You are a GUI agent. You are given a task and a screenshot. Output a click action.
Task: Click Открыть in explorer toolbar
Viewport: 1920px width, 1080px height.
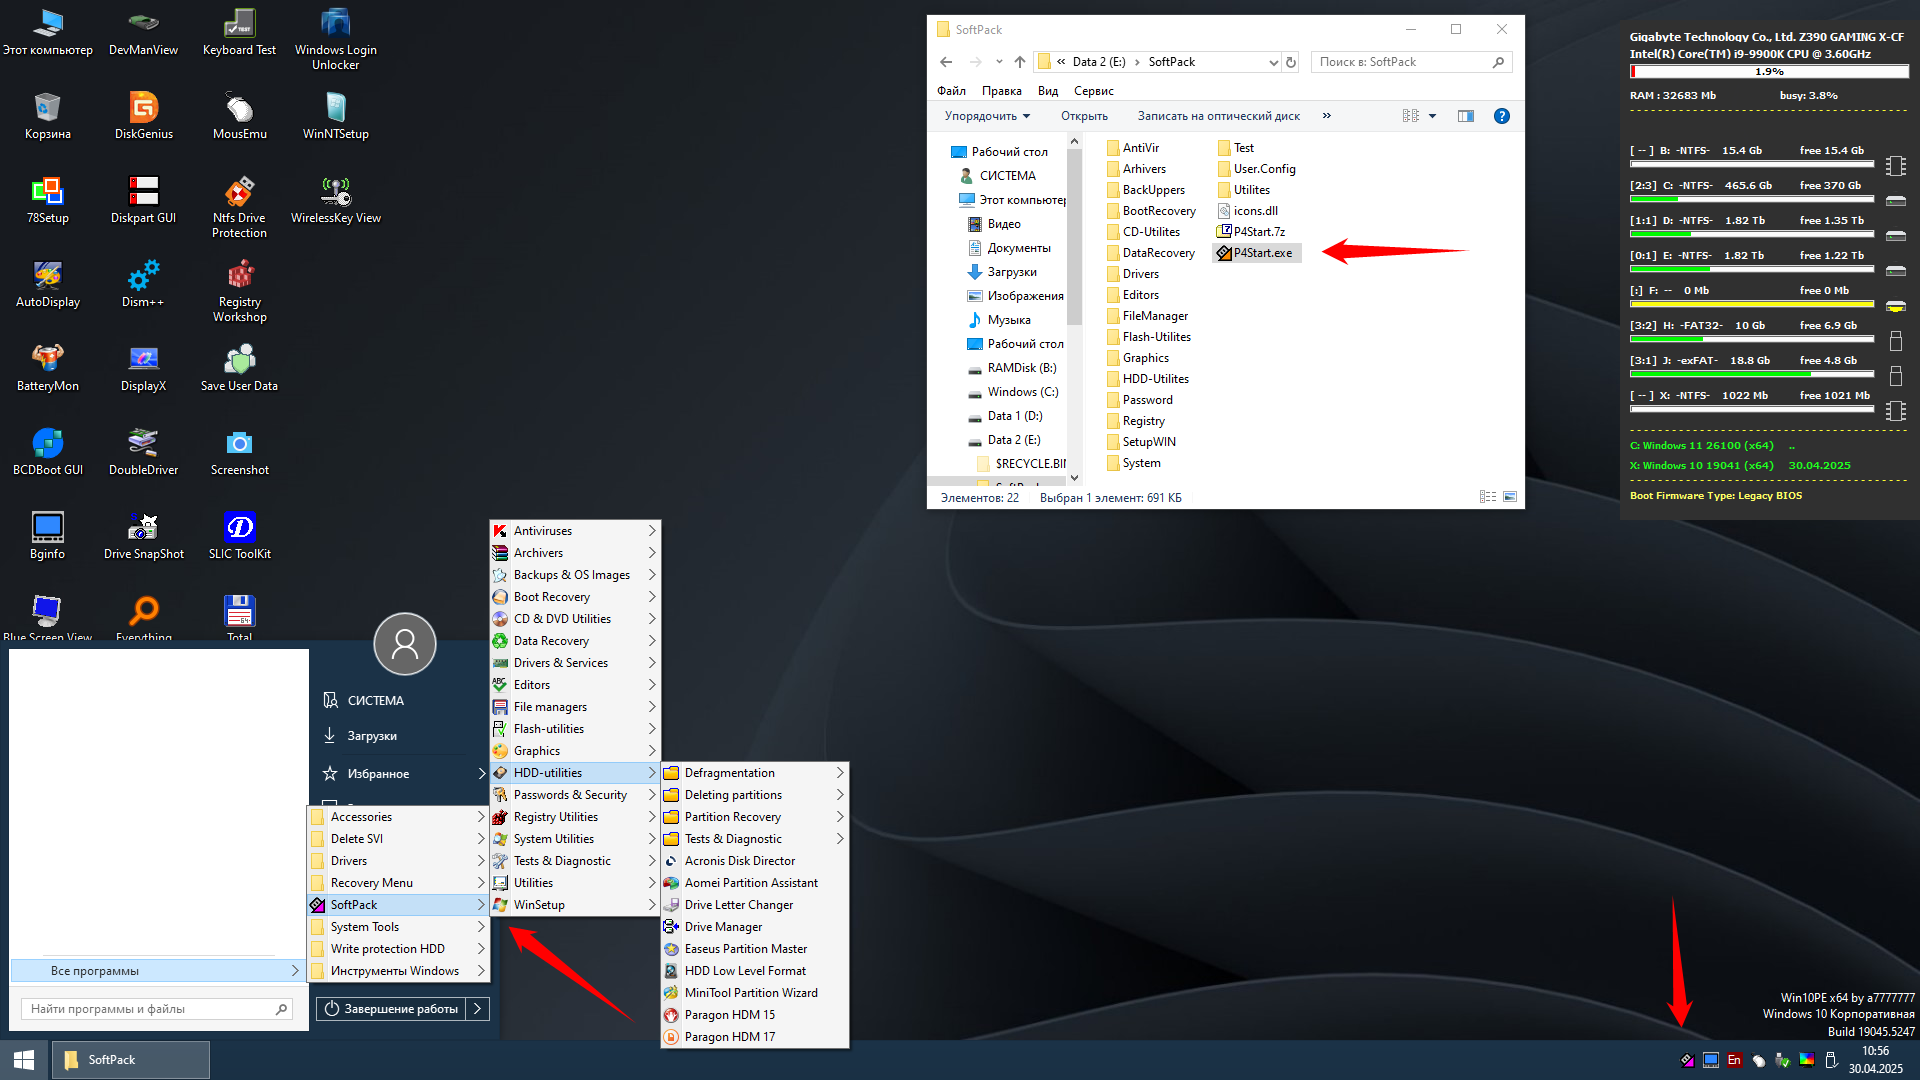(x=1084, y=116)
